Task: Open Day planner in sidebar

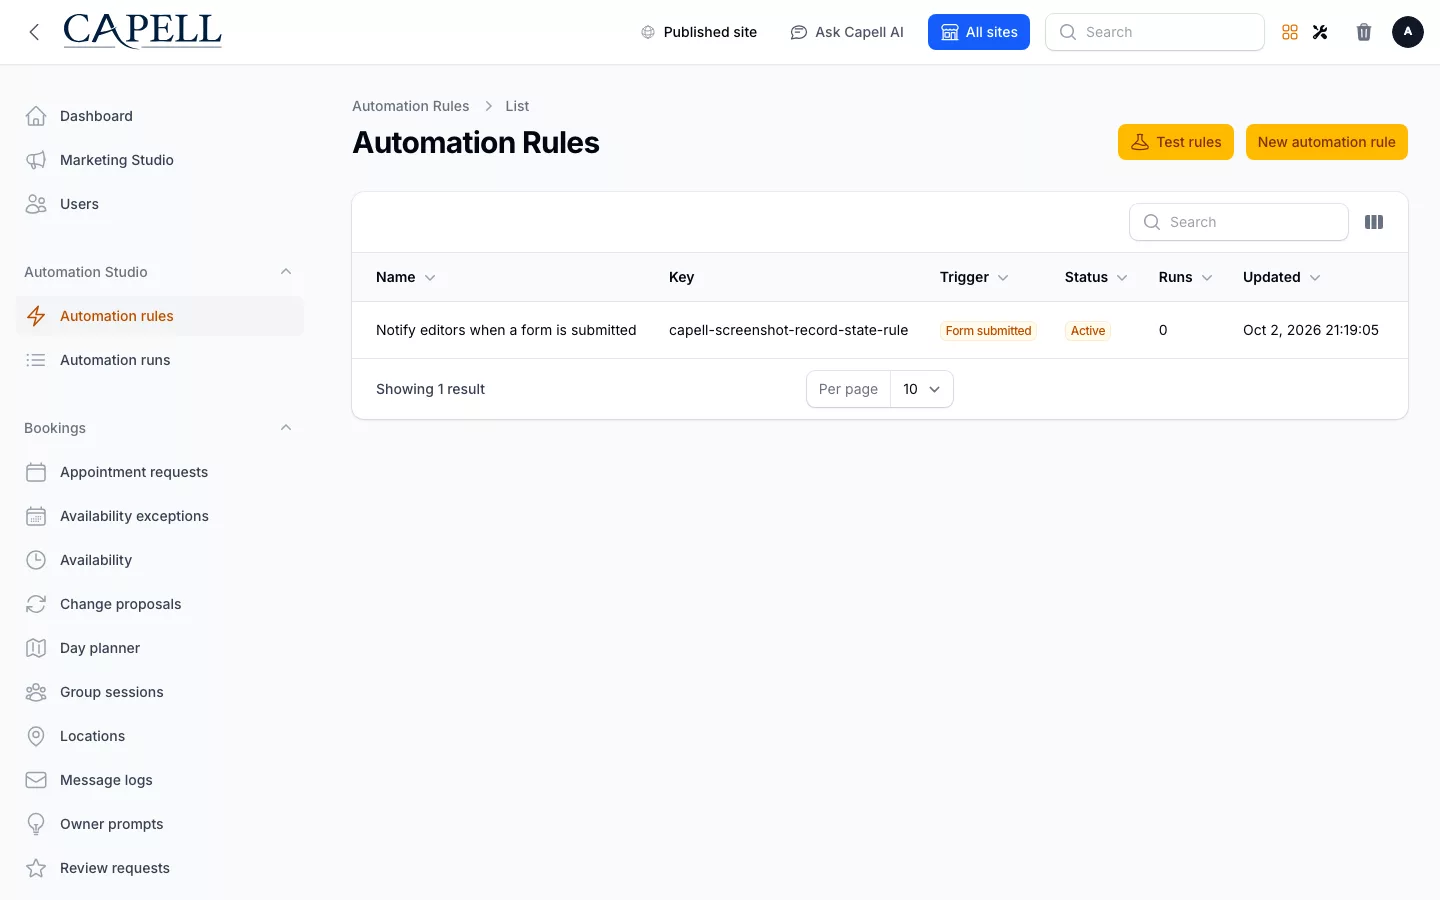Action: 160,648
